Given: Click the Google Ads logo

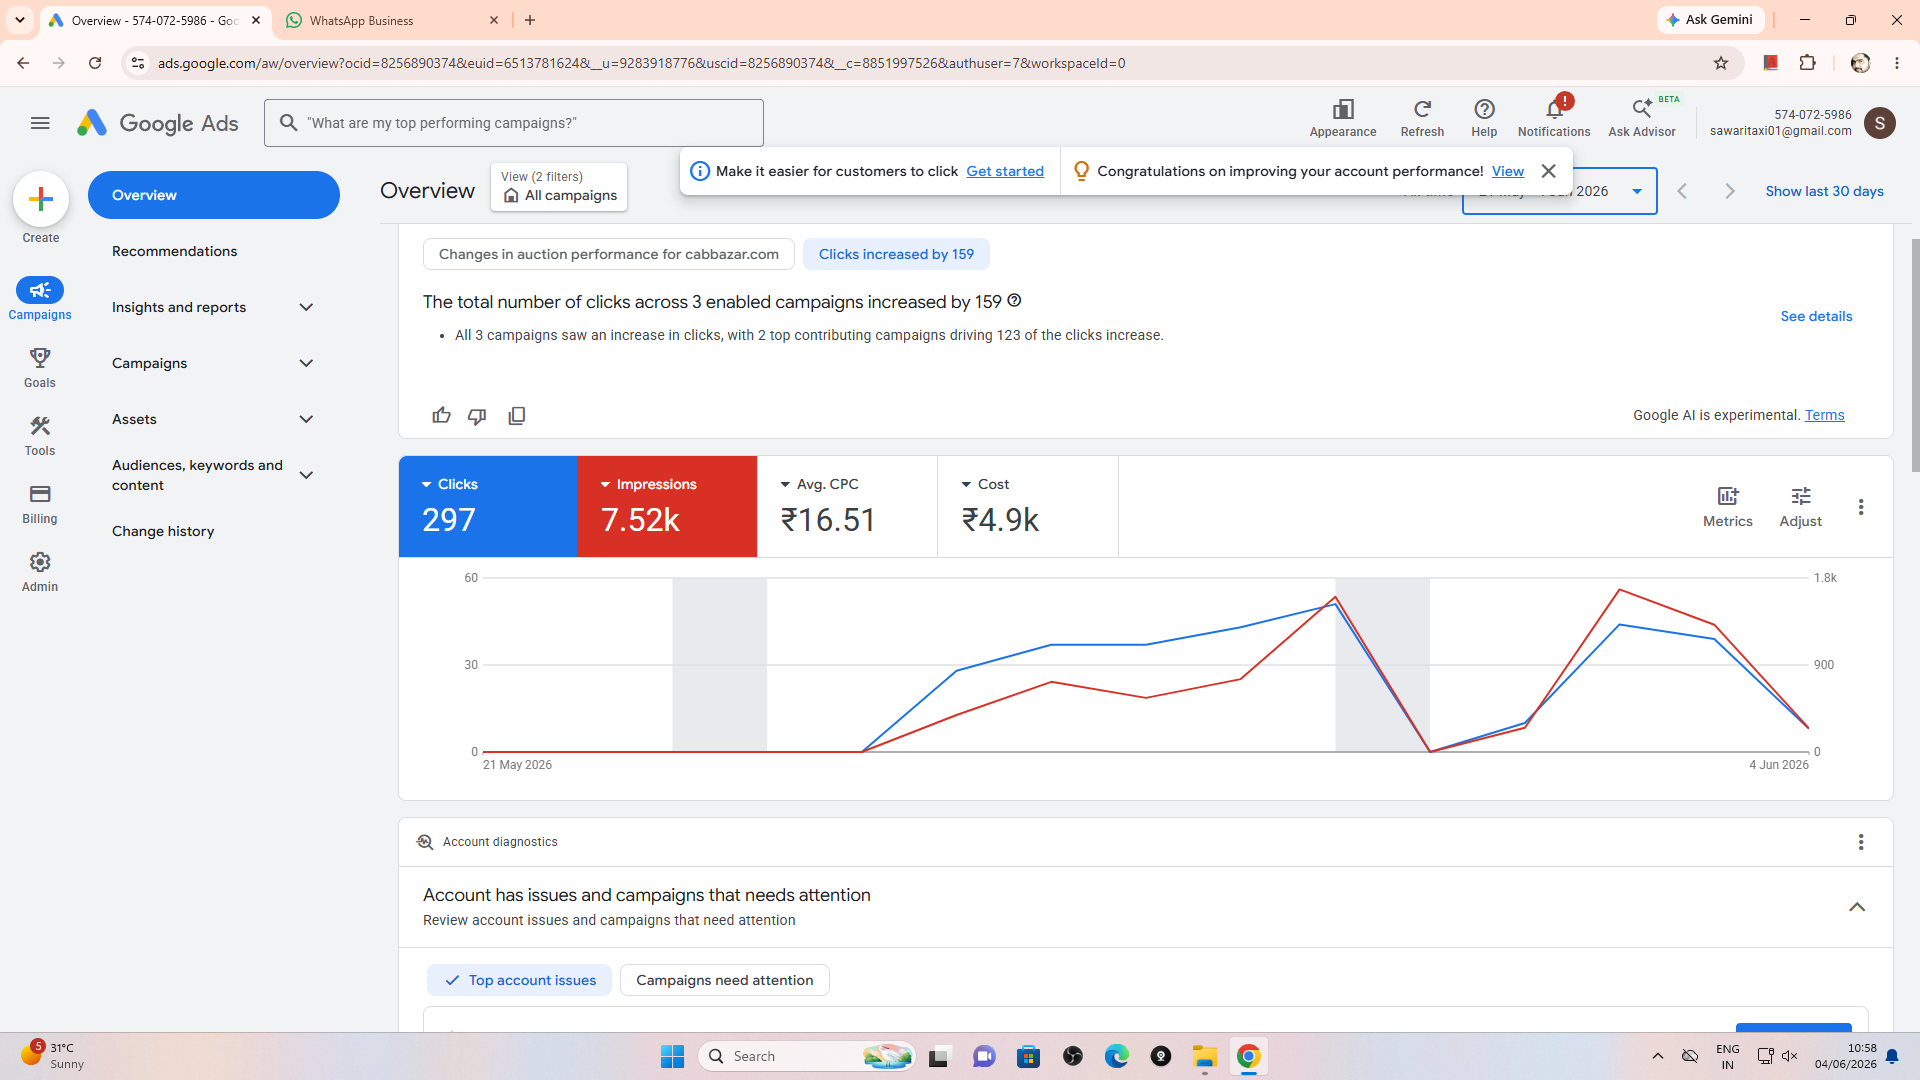Looking at the screenshot, I should click(x=158, y=123).
